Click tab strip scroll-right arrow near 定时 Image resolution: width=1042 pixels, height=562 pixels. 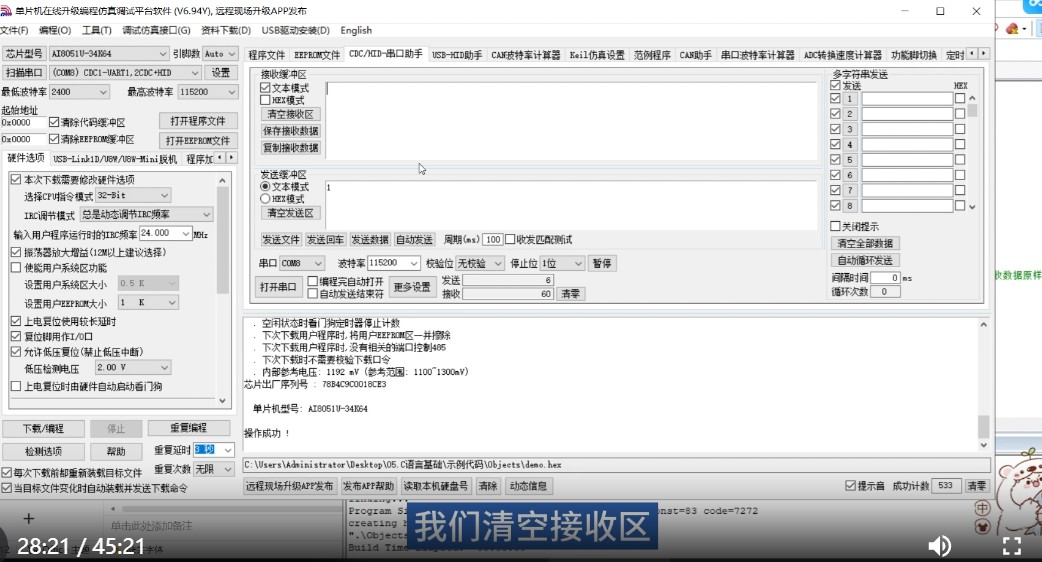[x=984, y=53]
